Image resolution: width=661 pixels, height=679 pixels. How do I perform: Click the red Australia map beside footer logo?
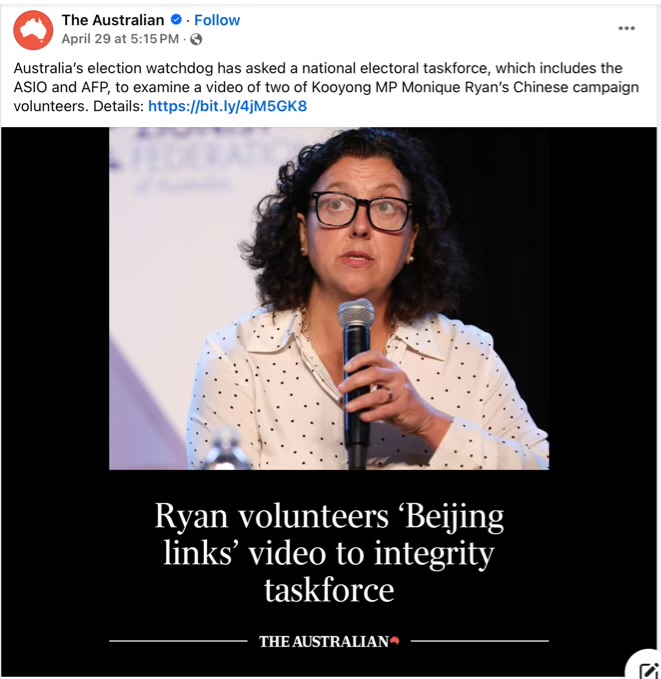[x=395, y=640]
